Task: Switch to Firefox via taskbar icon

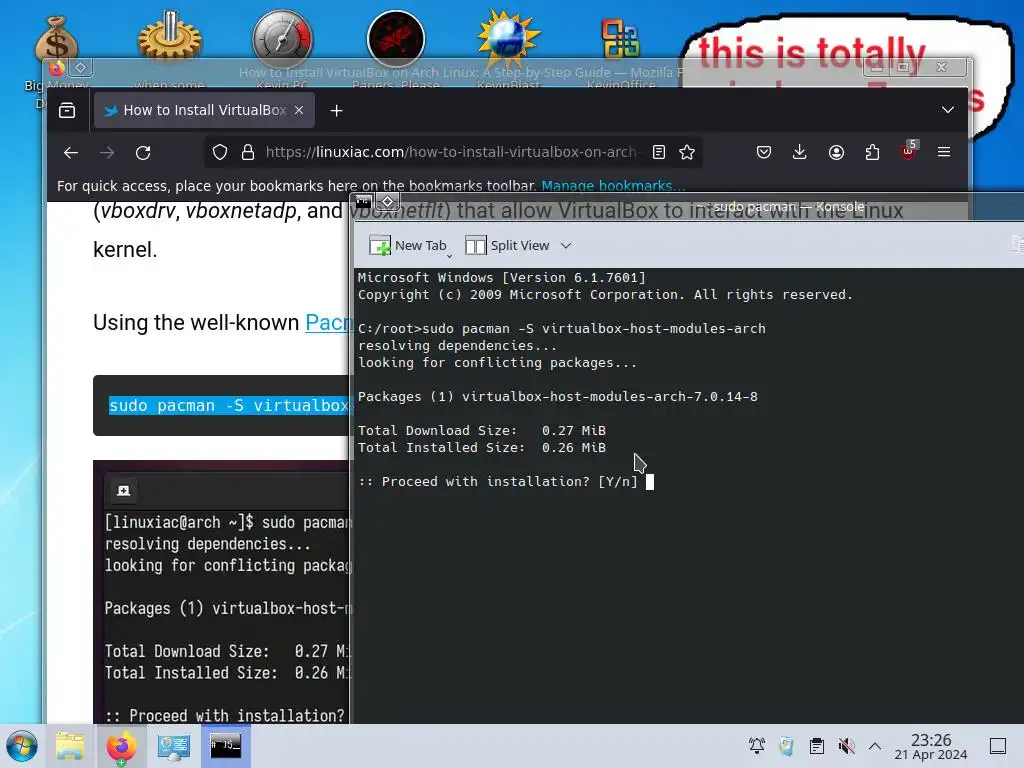Action: point(121,746)
